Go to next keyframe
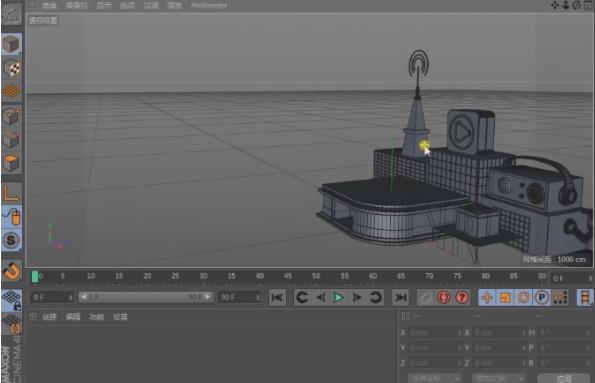The height and width of the screenshot is (383, 595). tap(375, 297)
